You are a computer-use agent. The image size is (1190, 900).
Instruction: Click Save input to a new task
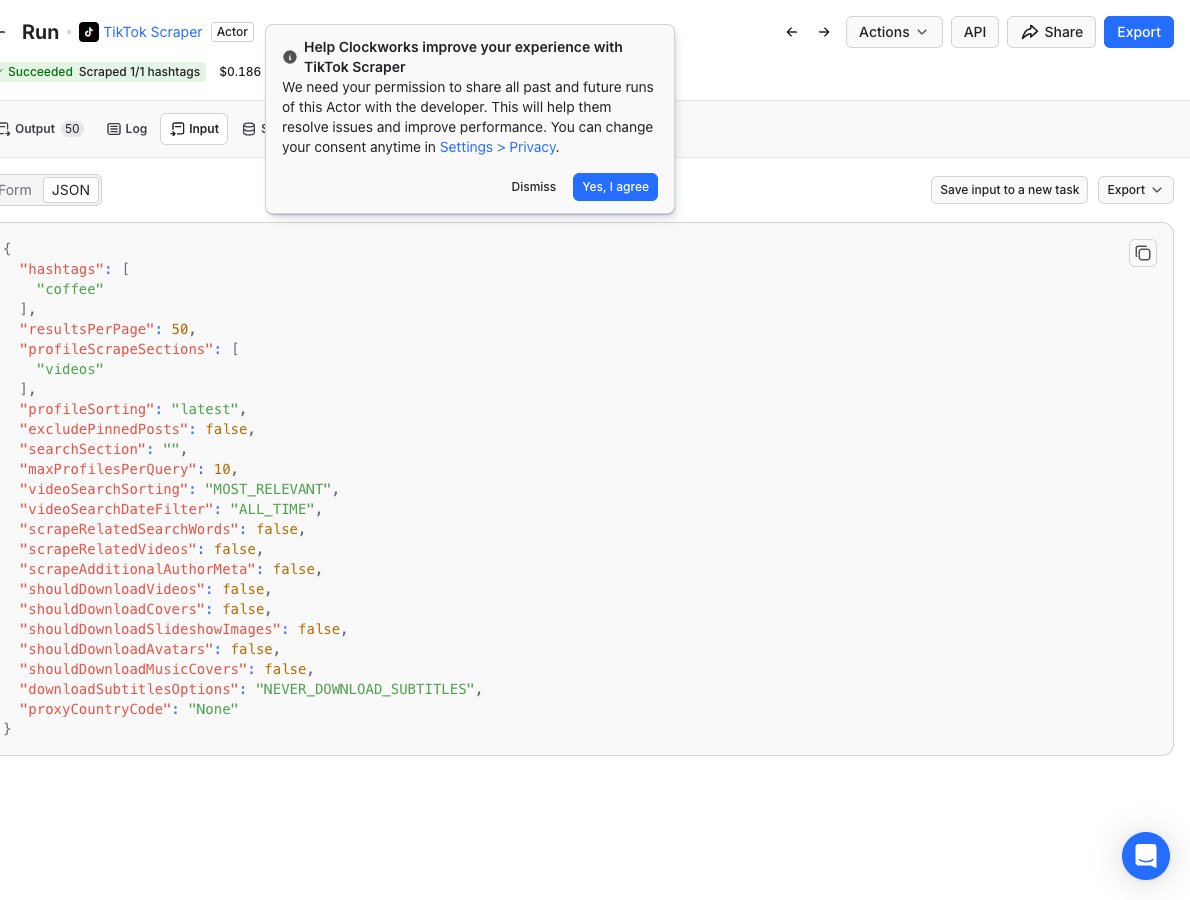click(1009, 190)
